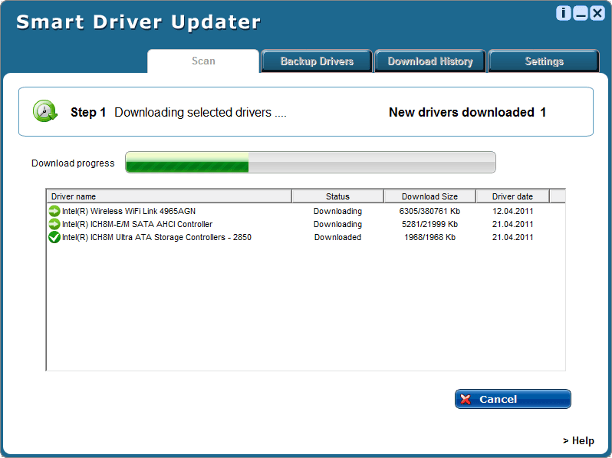Click the green clock step icon
Image resolution: width=612 pixels, height=458 pixels.
pyautogui.click(x=45, y=111)
